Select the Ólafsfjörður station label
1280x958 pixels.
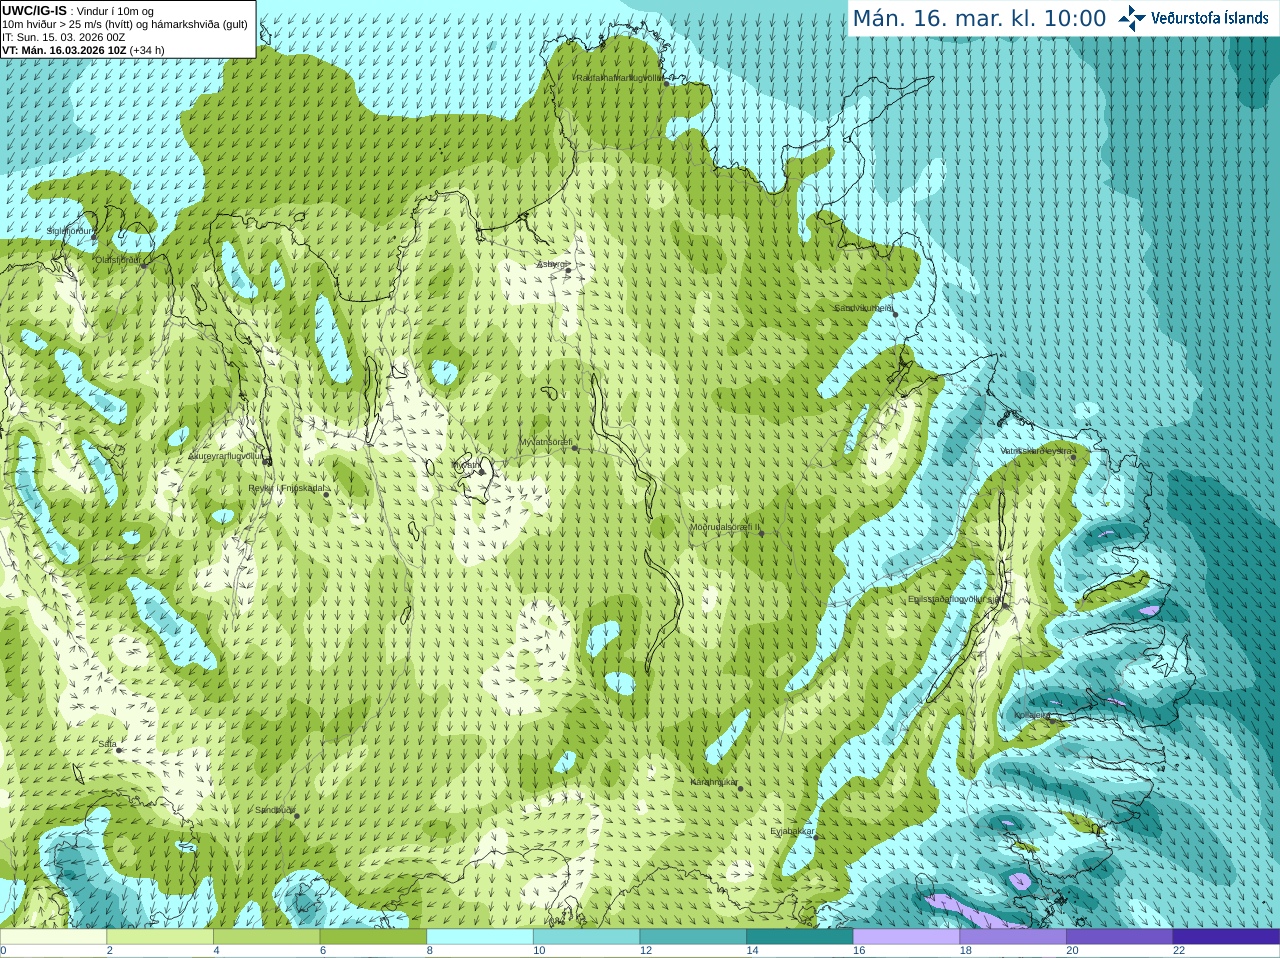click(x=117, y=260)
